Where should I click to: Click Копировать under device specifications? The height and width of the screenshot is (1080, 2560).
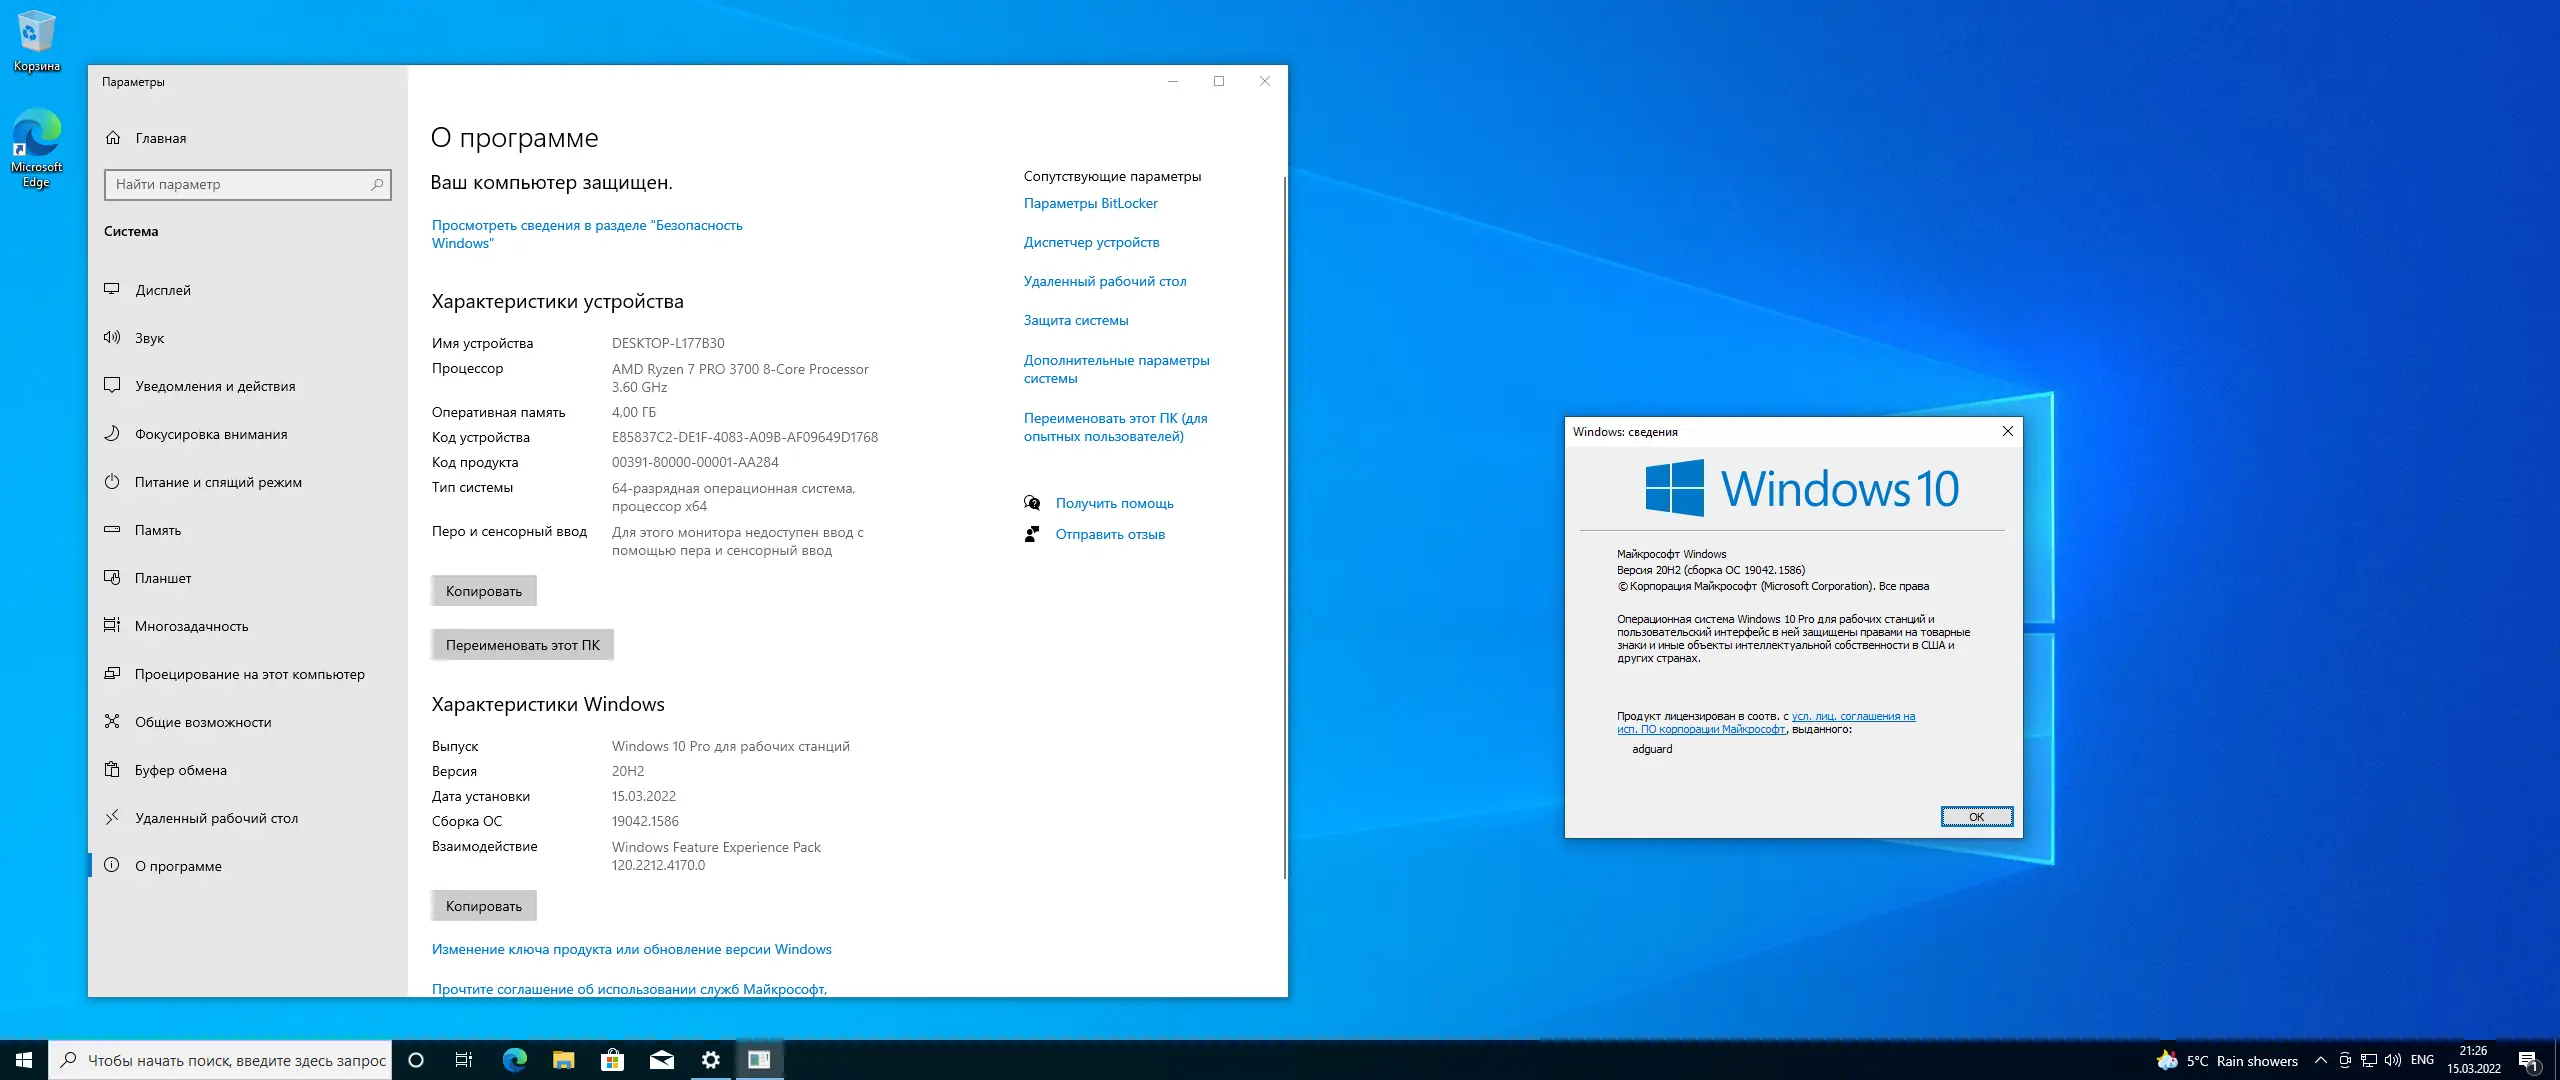484,591
